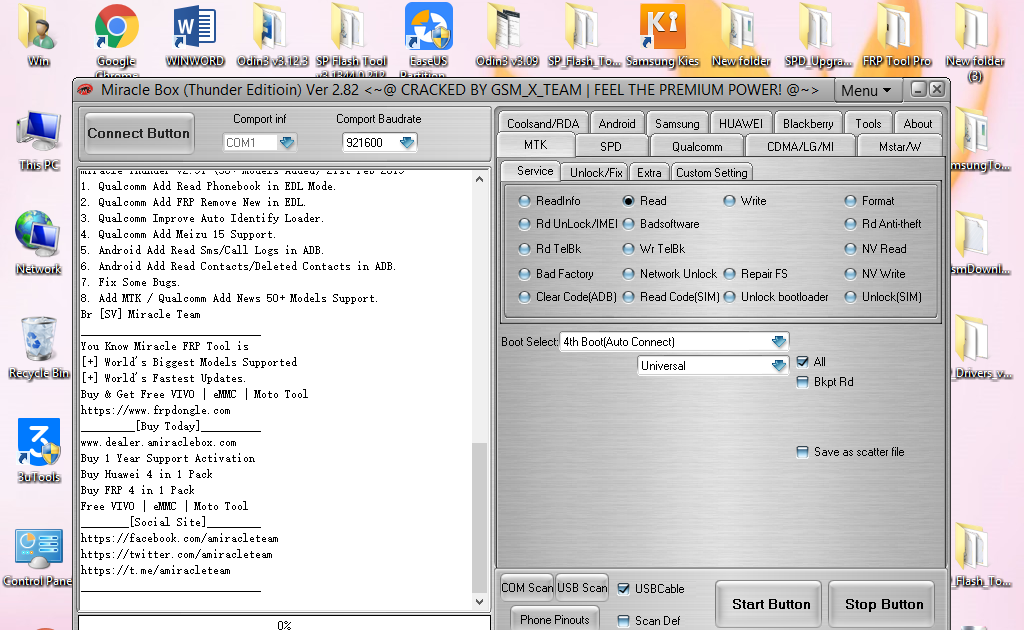Image resolution: width=1024 pixels, height=630 pixels.
Task: Open the FRP Tool Pro folder
Action: pos(897,36)
